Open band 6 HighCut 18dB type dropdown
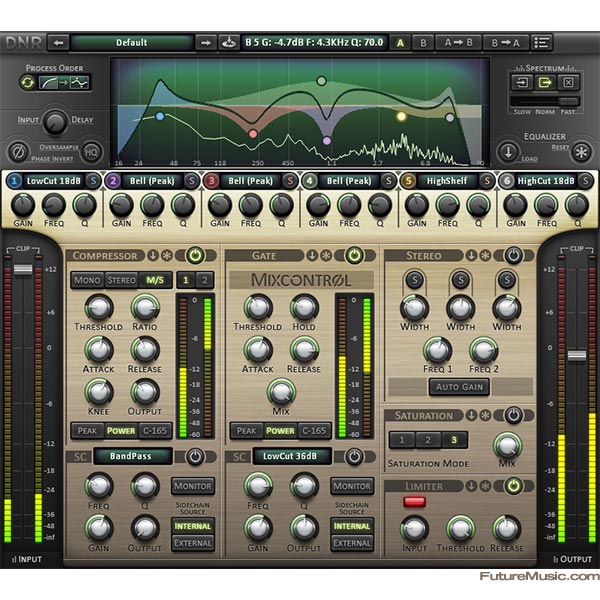This screenshot has height=600, width=600. coord(546,181)
